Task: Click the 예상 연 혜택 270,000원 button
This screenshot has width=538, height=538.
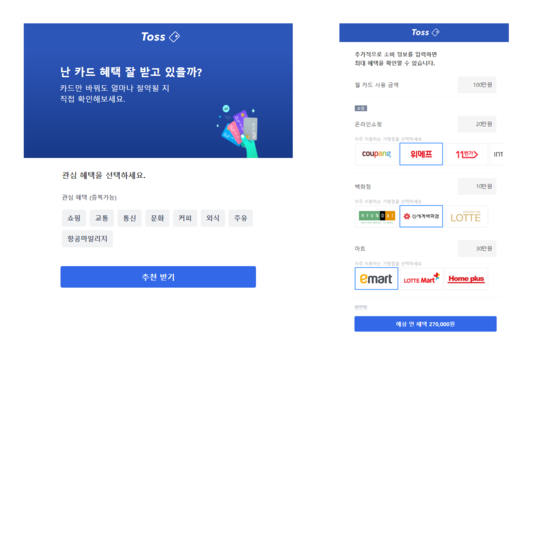Action: 425,324
